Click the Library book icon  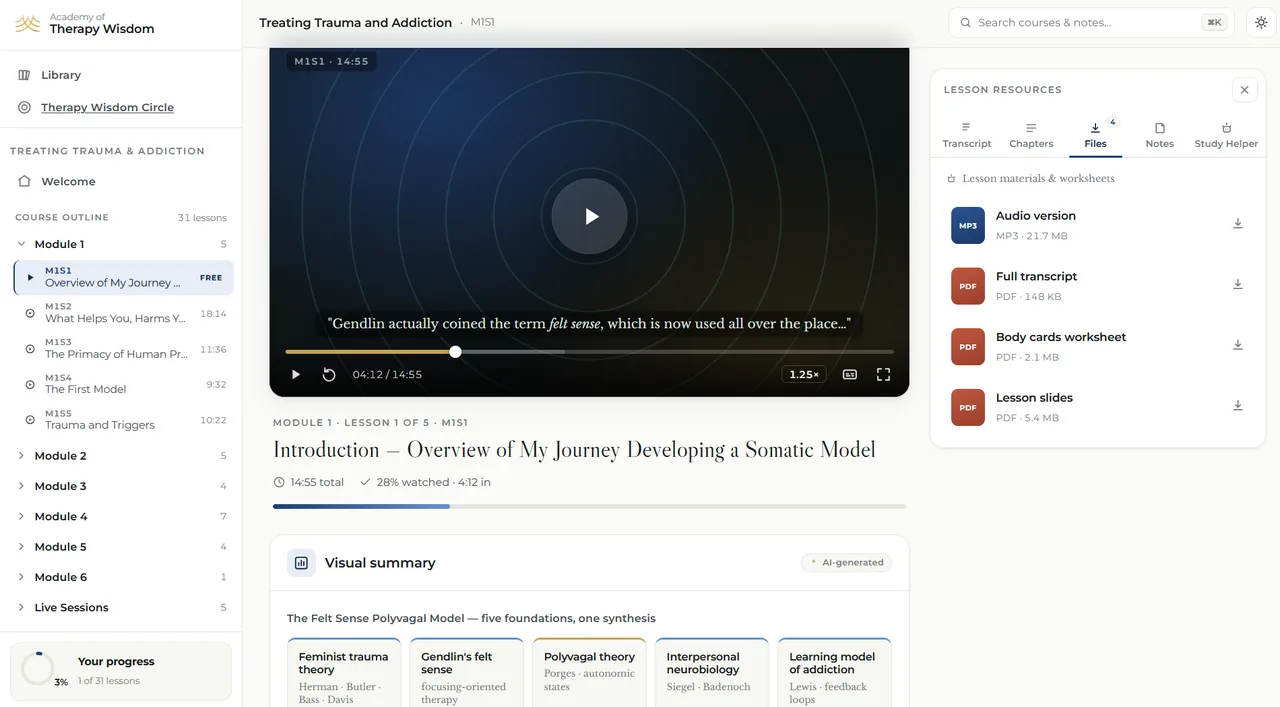(25, 75)
